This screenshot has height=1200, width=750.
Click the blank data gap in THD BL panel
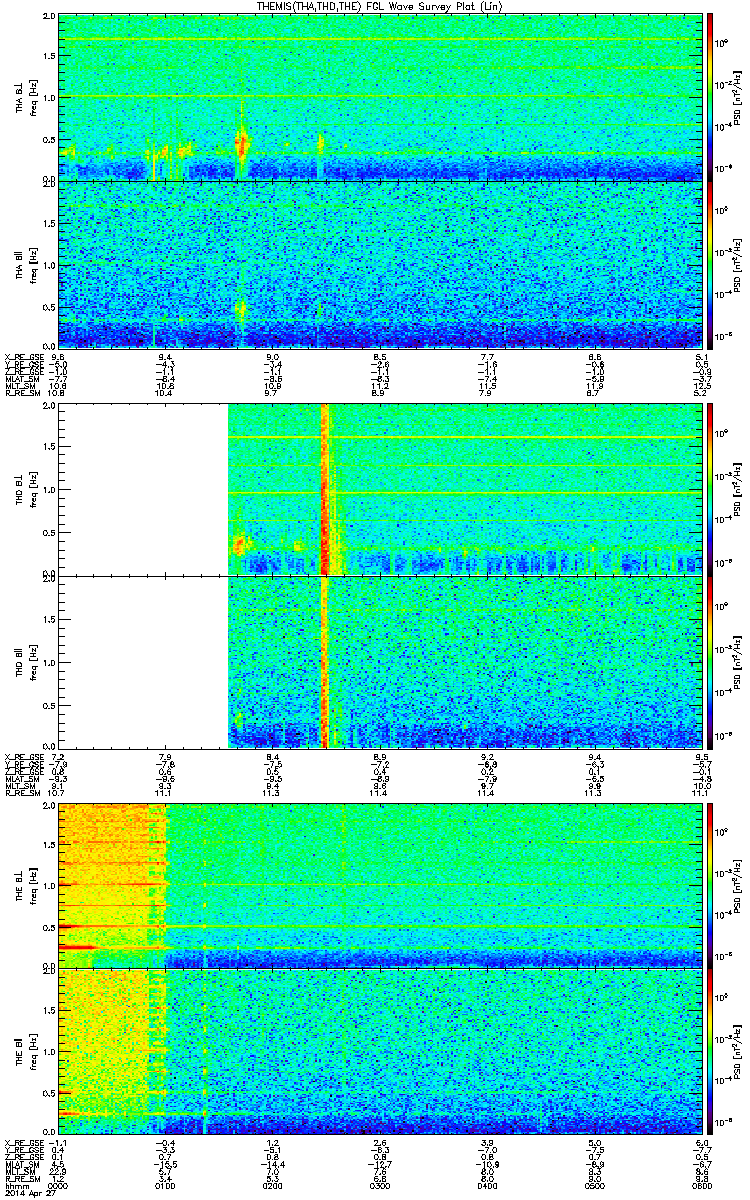pyautogui.click(x=144, y=488)
